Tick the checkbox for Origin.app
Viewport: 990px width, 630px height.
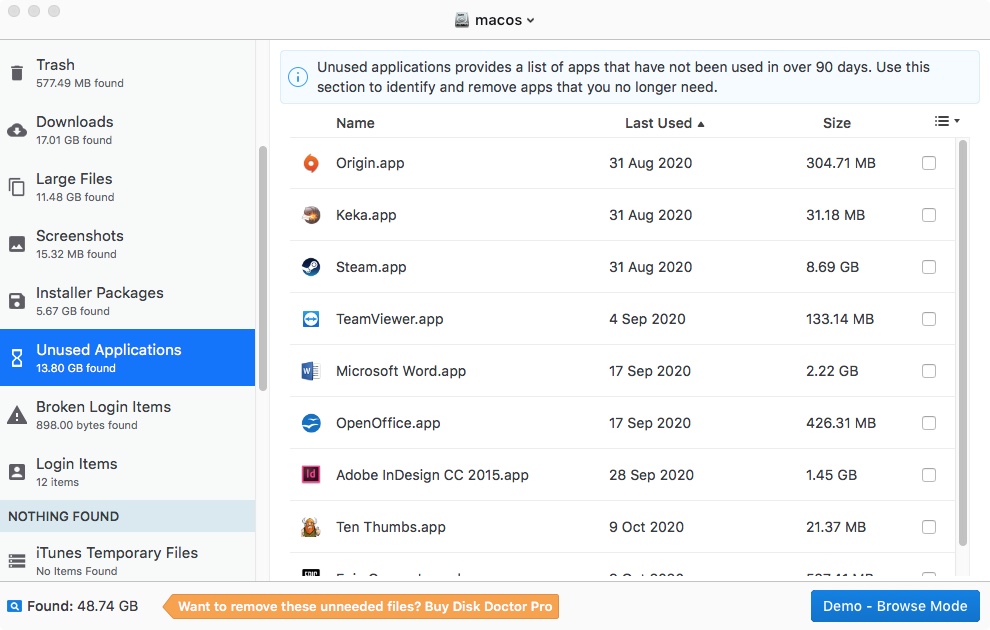929,163
